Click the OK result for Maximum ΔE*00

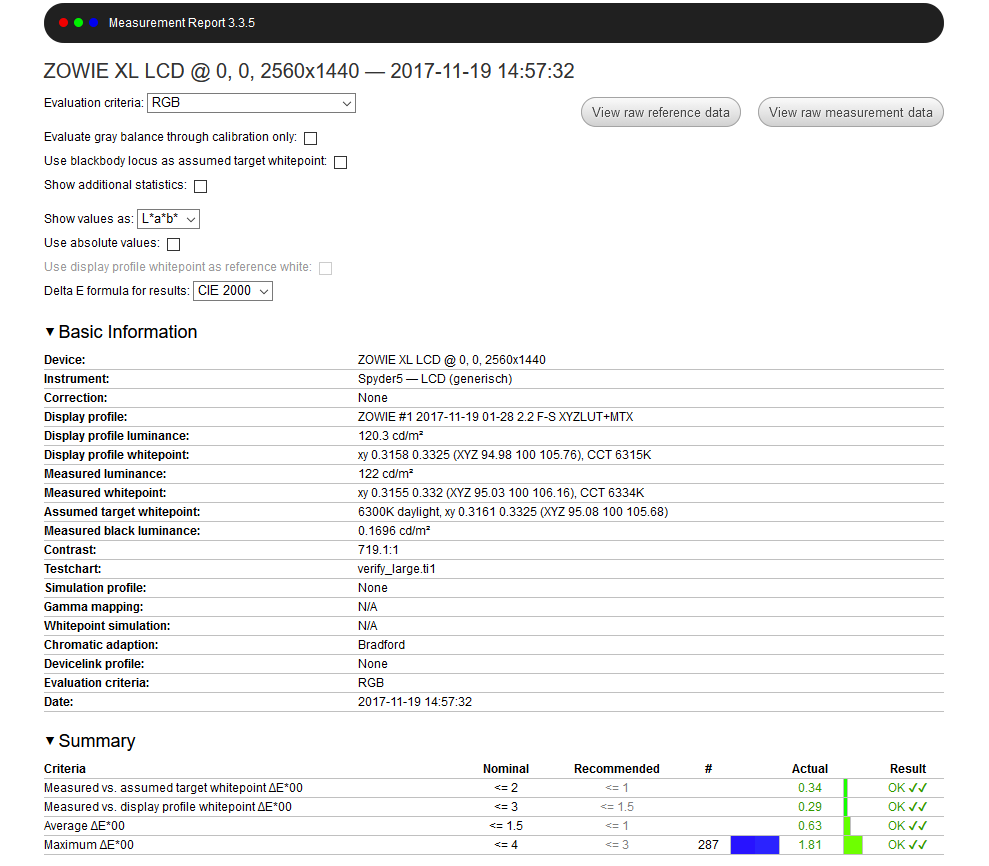[x=907, y=844]
